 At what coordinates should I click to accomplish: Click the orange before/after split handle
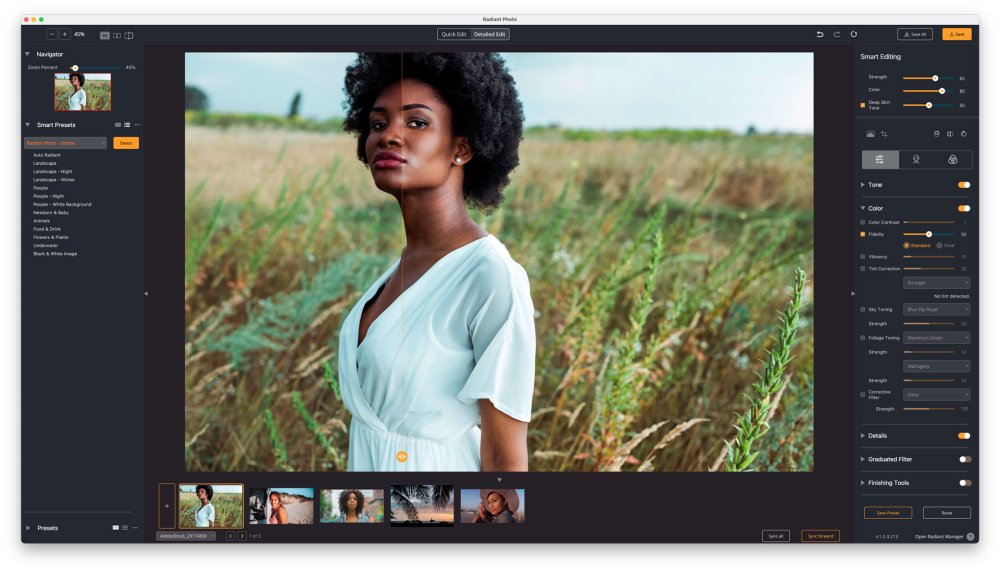coord(402,457)
